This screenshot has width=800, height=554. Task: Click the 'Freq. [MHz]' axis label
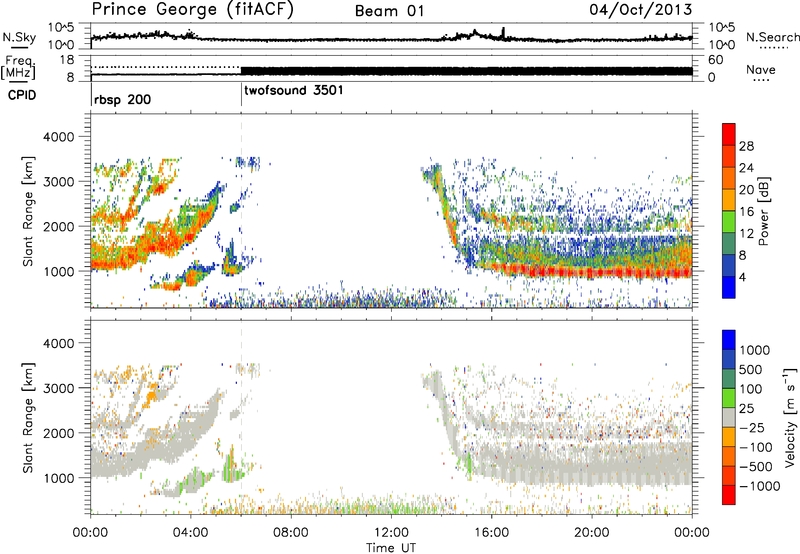(19, 67)
